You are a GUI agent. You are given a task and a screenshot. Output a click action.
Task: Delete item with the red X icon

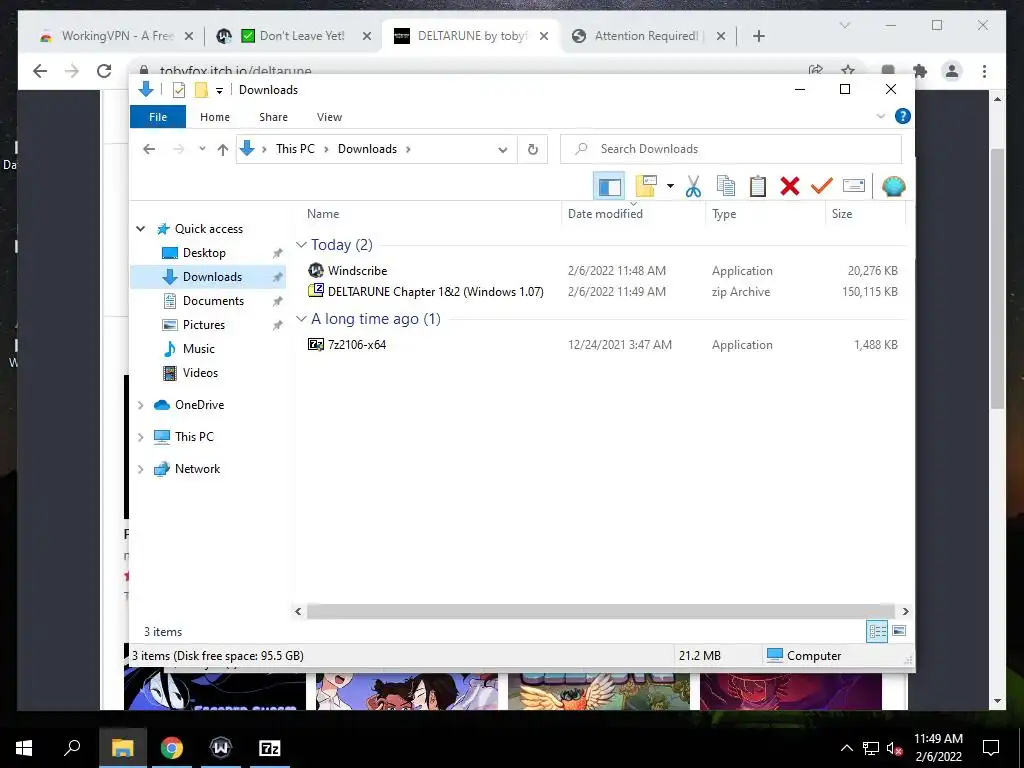coord(790,187)
